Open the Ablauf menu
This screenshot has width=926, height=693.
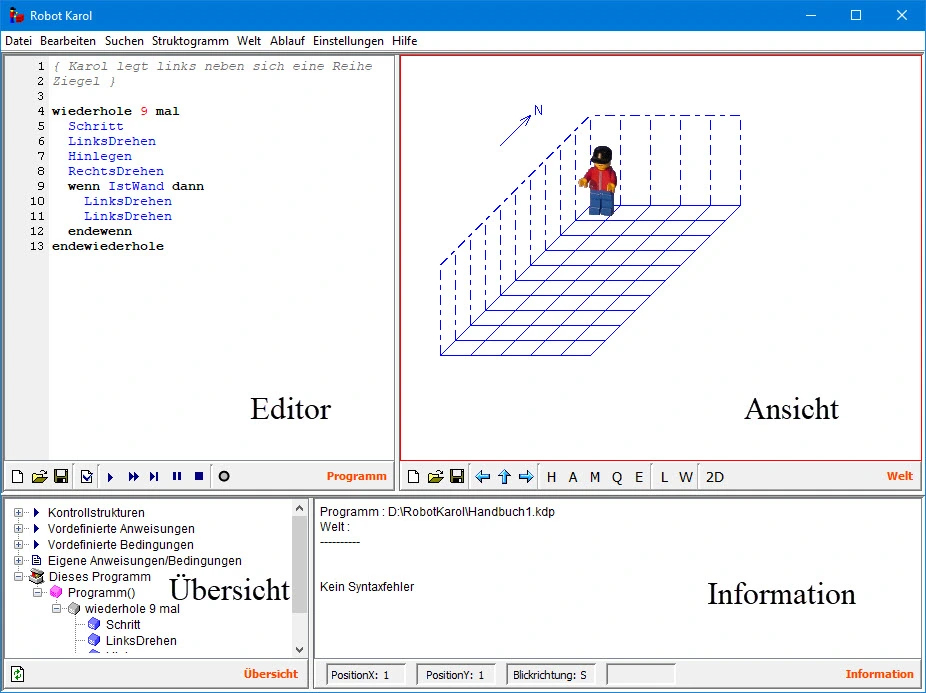[287, 41]
